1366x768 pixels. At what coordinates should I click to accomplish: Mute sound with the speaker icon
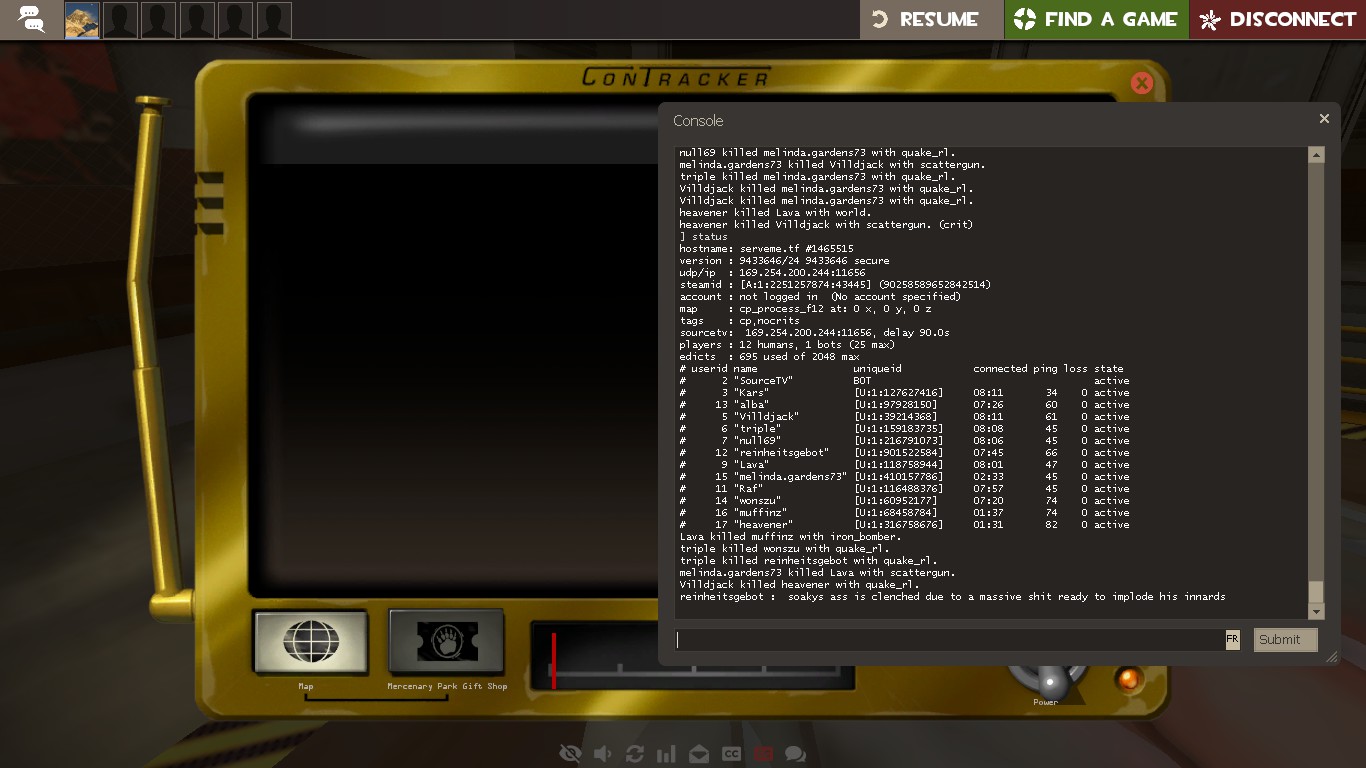click(x=602, y=754)
